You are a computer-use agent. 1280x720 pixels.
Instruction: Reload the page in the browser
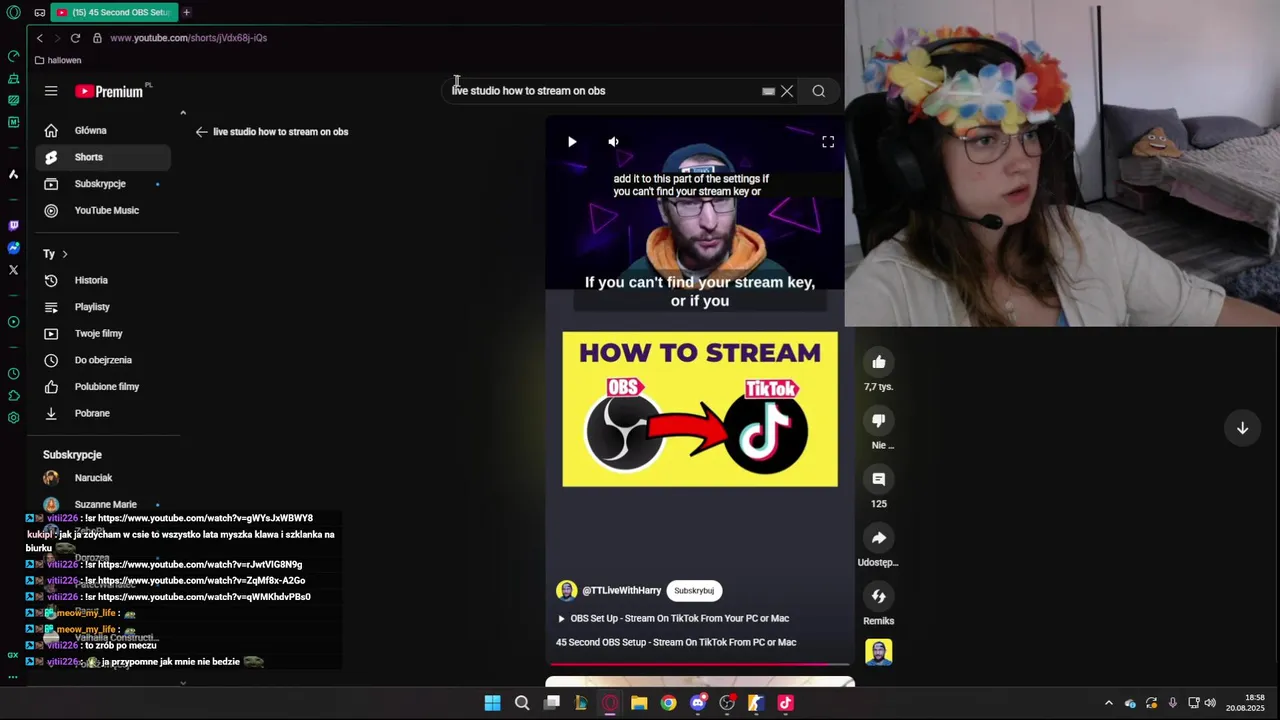[75, 38]
